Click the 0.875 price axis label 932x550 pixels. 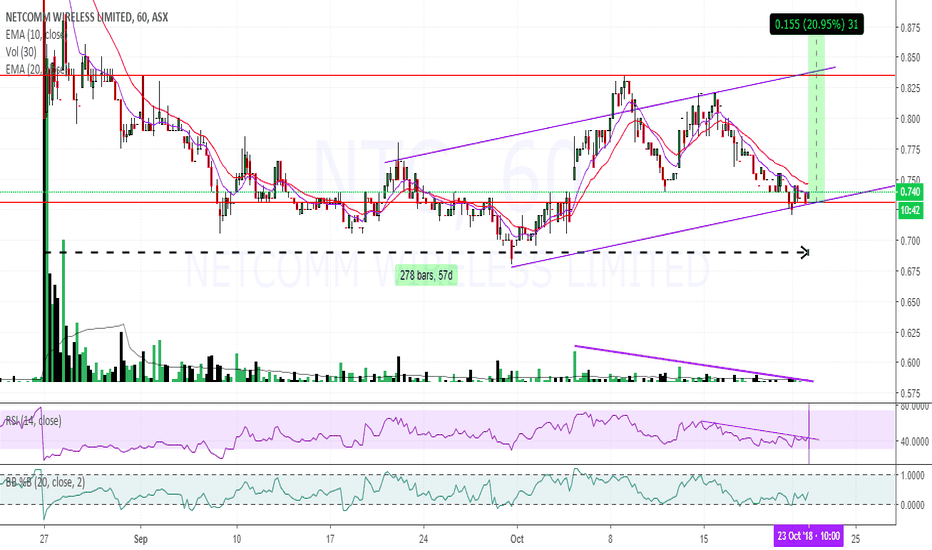(911, 27)
